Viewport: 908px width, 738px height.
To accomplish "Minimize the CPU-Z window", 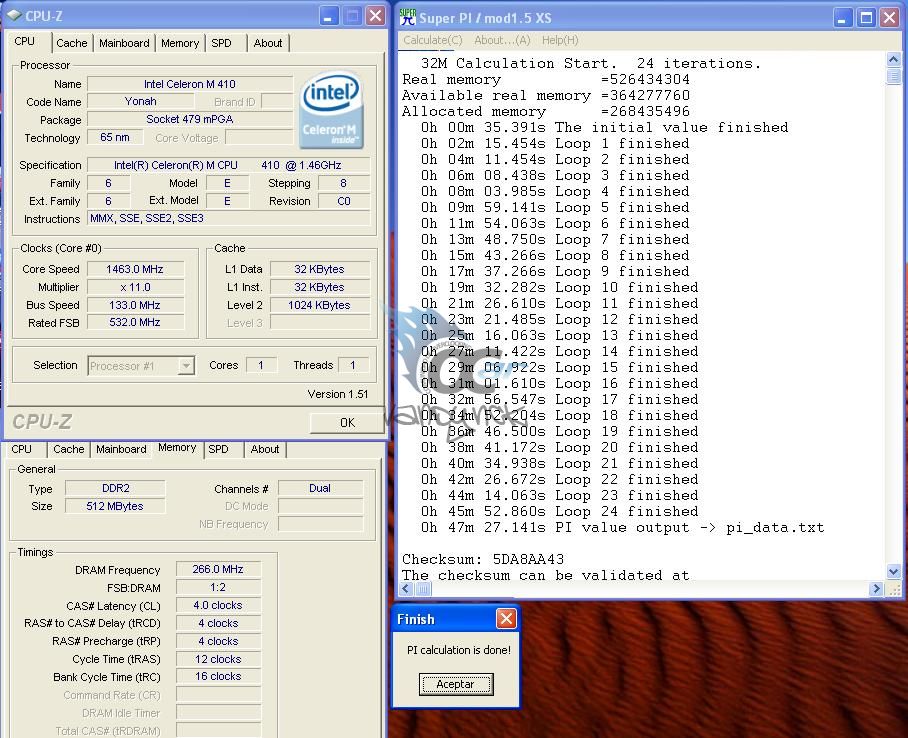I will tap(329, 16).
